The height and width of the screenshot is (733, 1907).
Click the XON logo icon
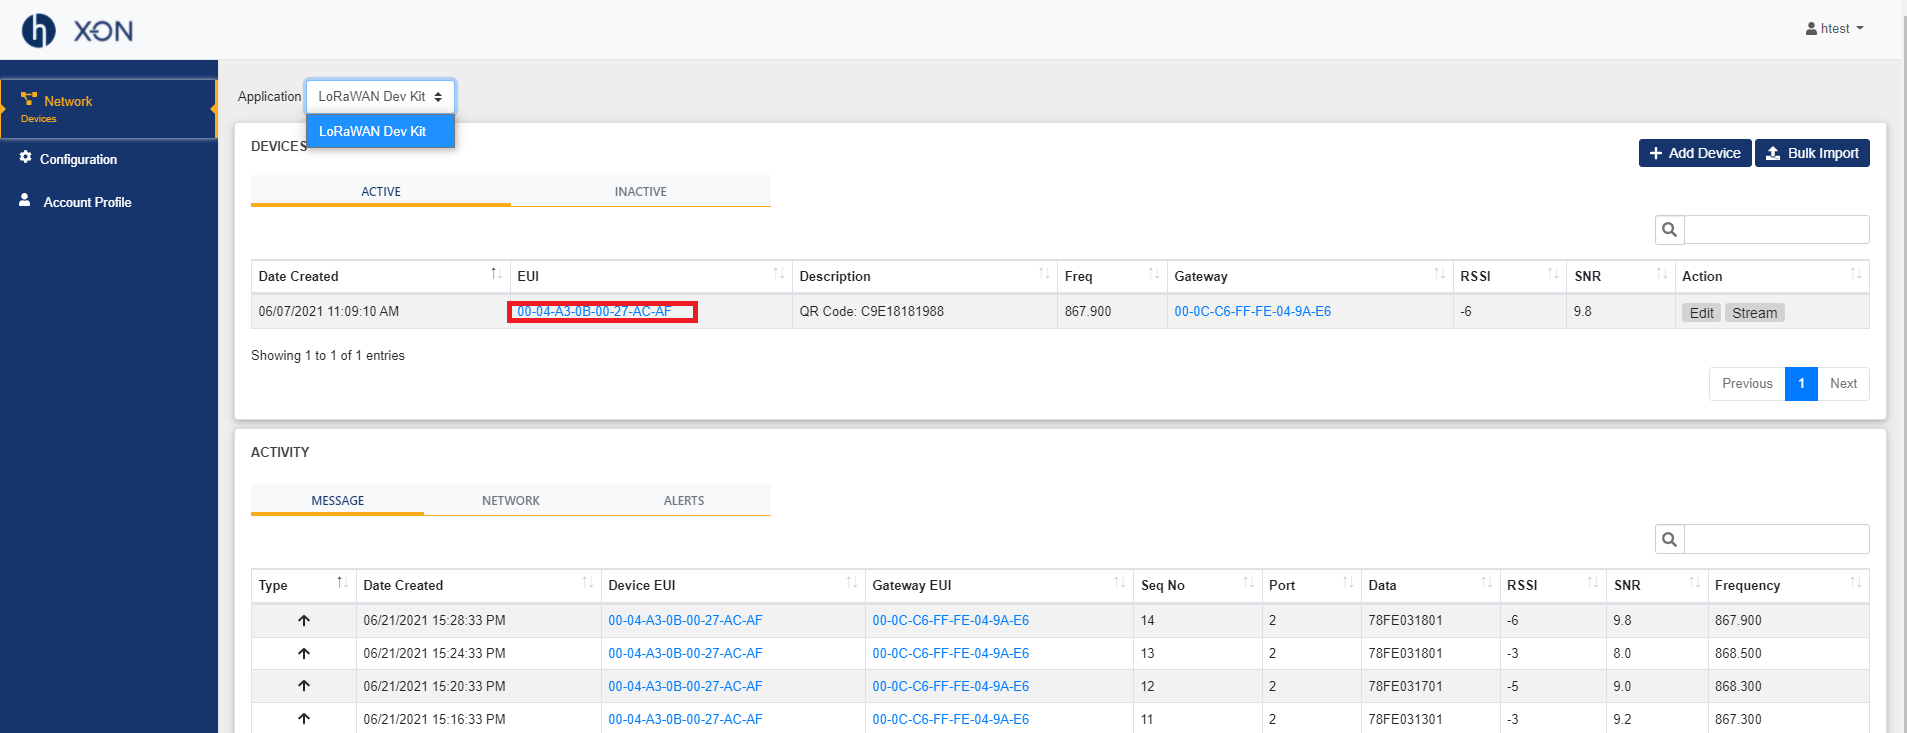[x=39, y=30]
